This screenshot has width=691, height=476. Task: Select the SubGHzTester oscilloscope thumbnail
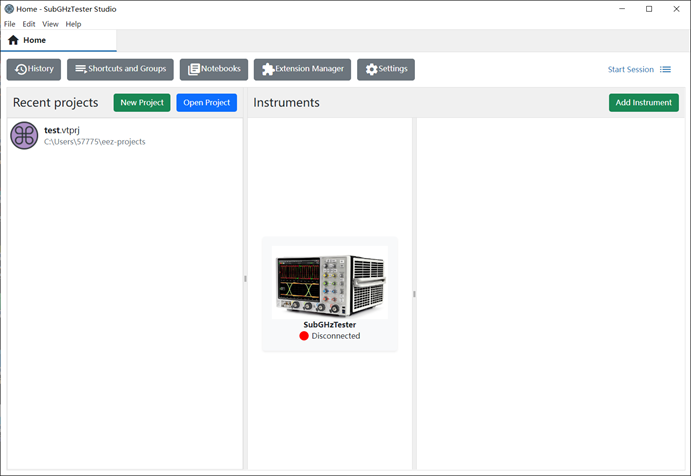pyautogui.click(x=329, y=282)
